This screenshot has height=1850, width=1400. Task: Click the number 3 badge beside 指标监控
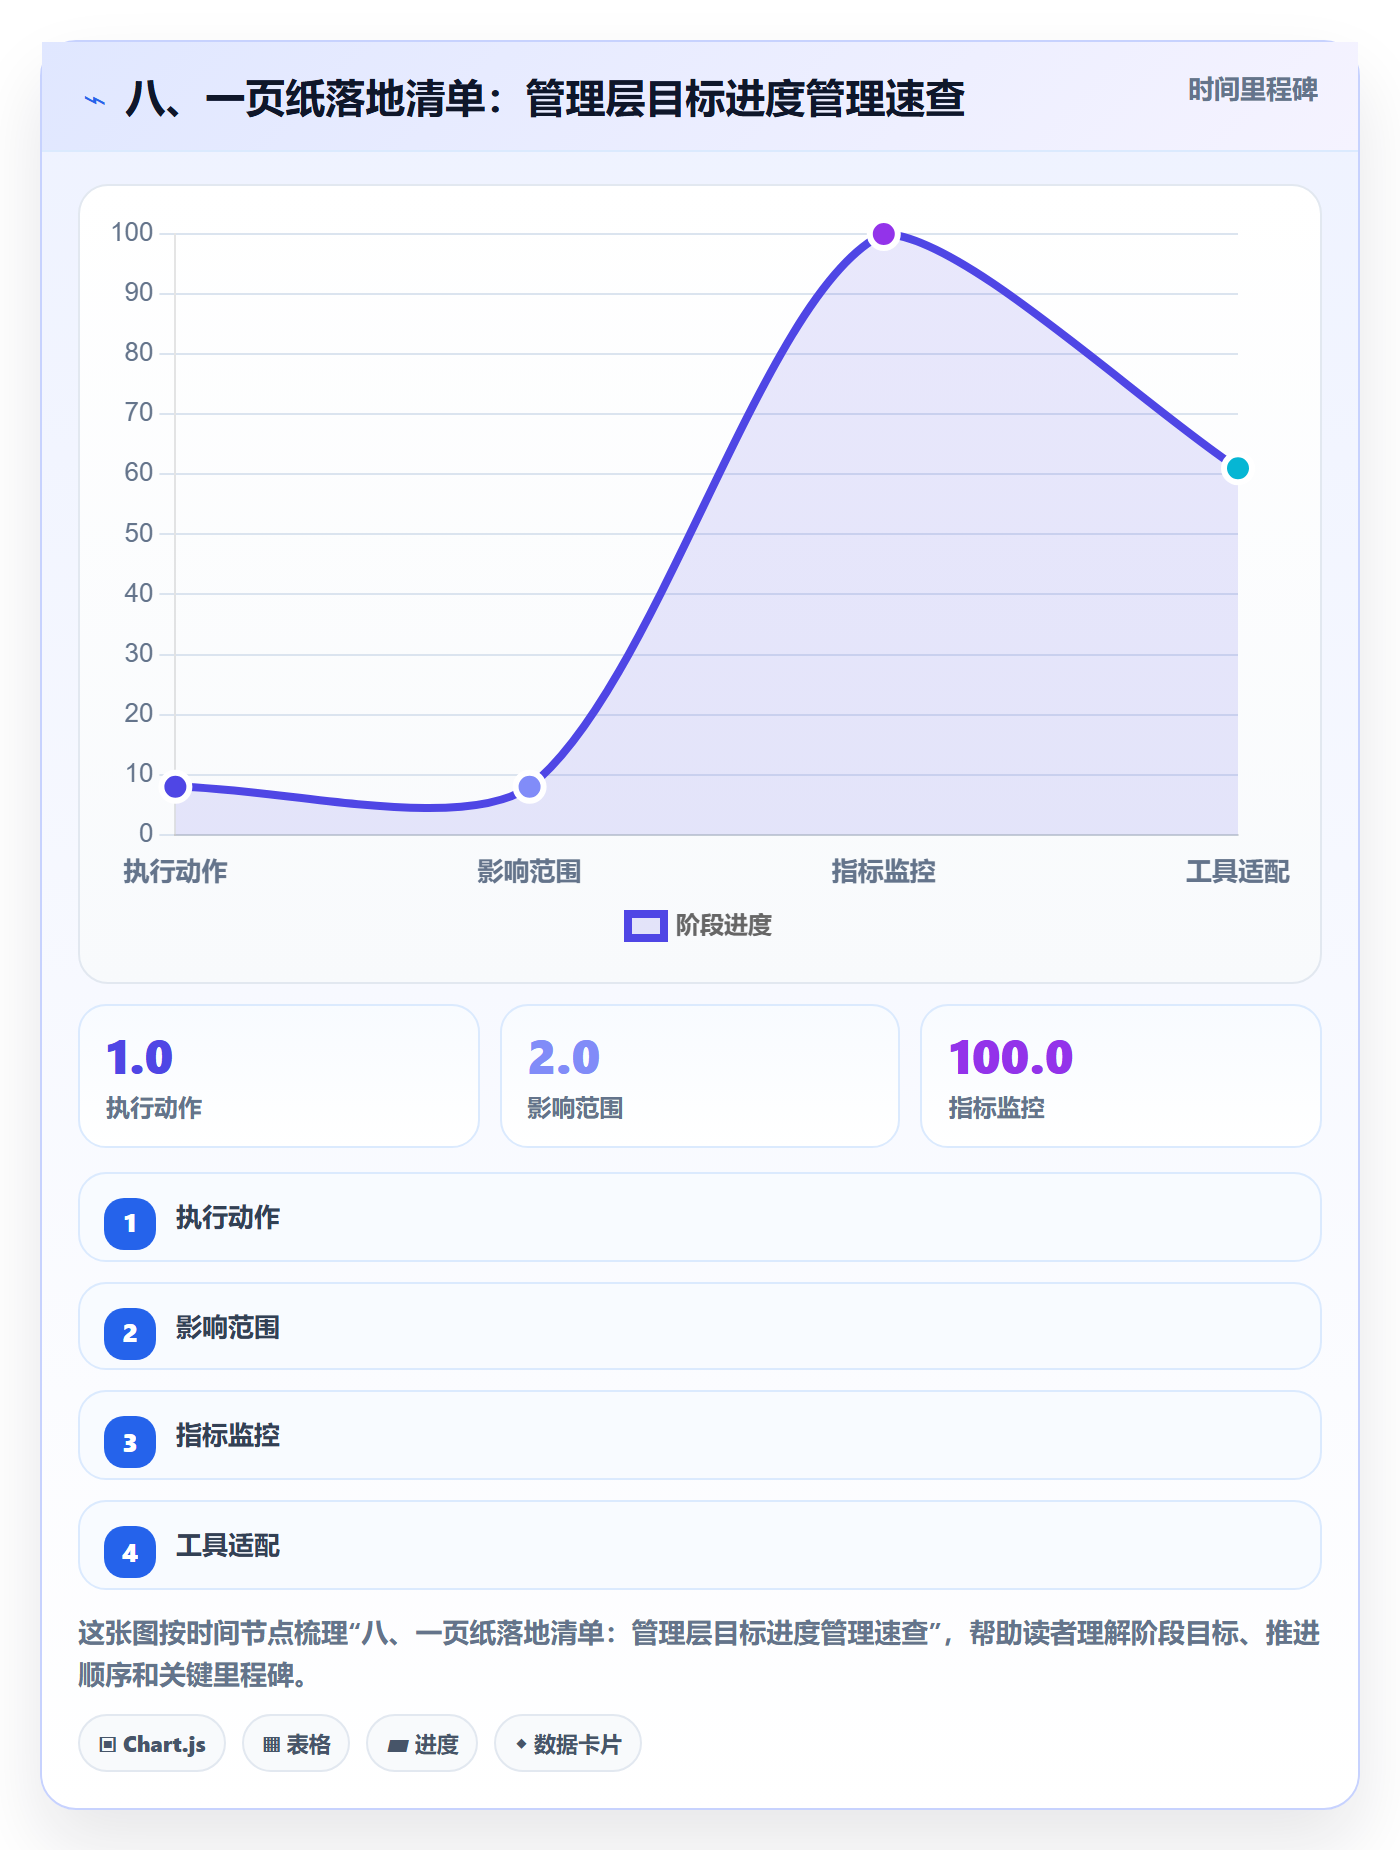click(130, 1442)
